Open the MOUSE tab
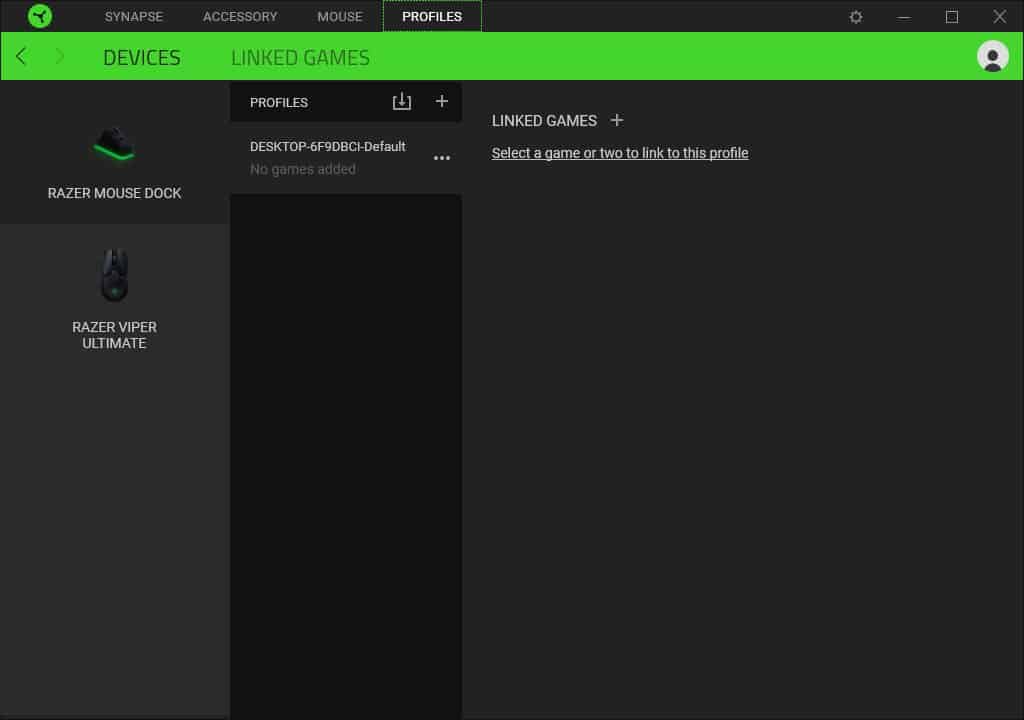Screen dimensions: 1024x720 point(339,16)
